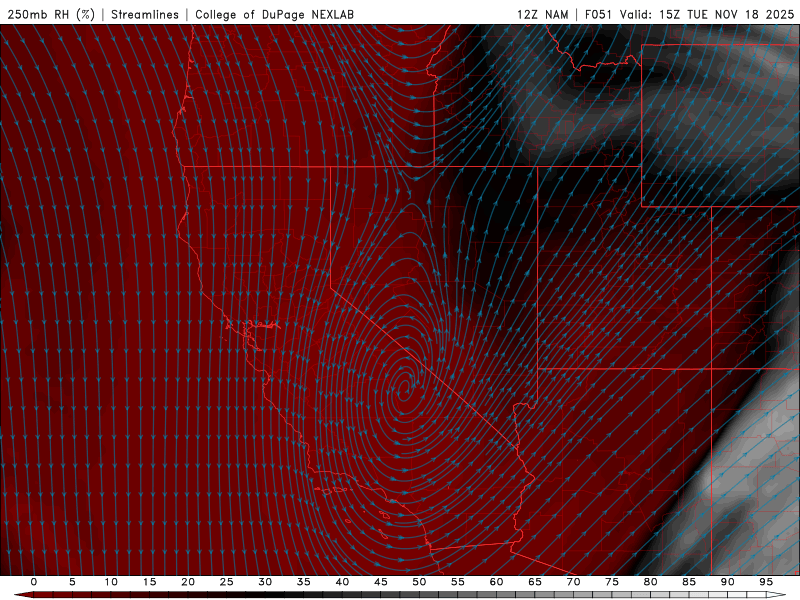Click the 10 label on the color scale
Screen dimensions: 800x600
point(111,582)
